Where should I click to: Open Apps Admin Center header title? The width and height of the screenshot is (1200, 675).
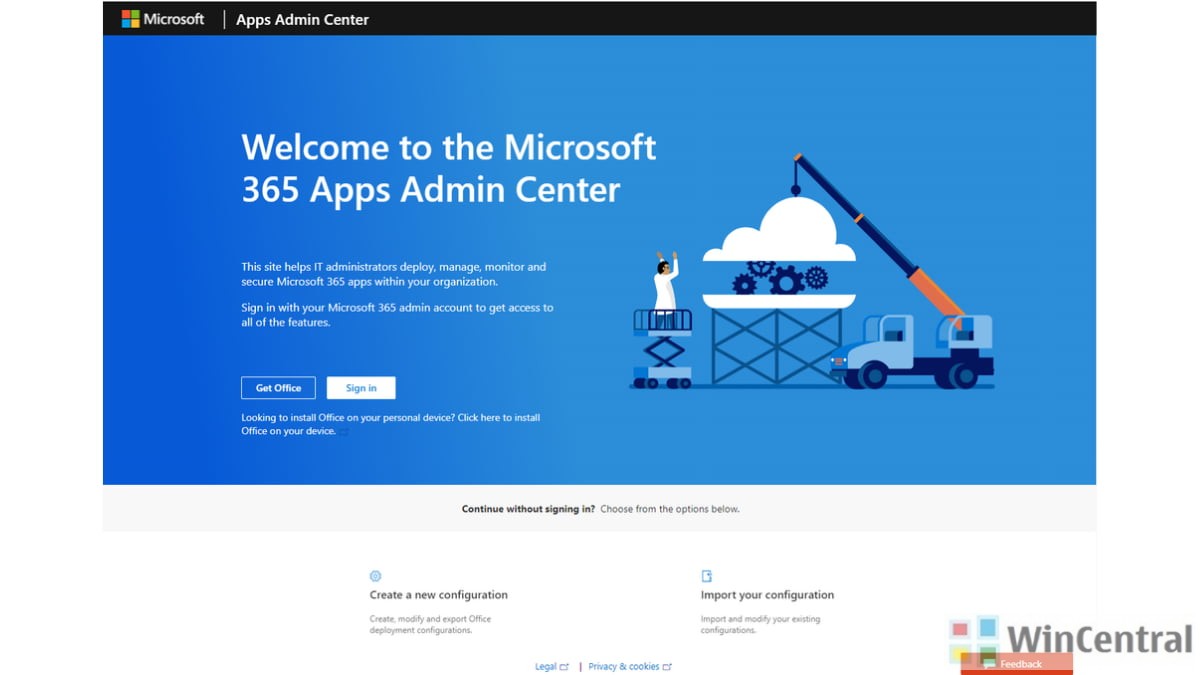tap(302, 19)
